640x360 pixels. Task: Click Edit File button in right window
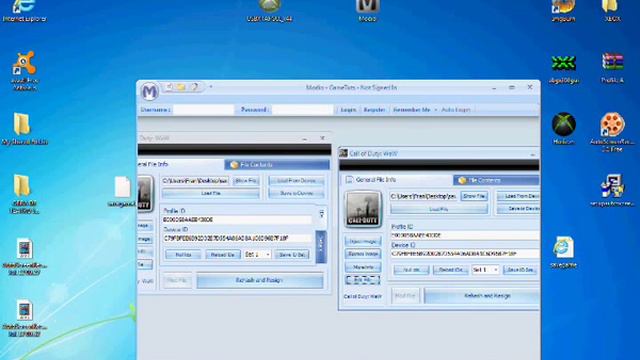pyautogui.click(x=363, y=280)
